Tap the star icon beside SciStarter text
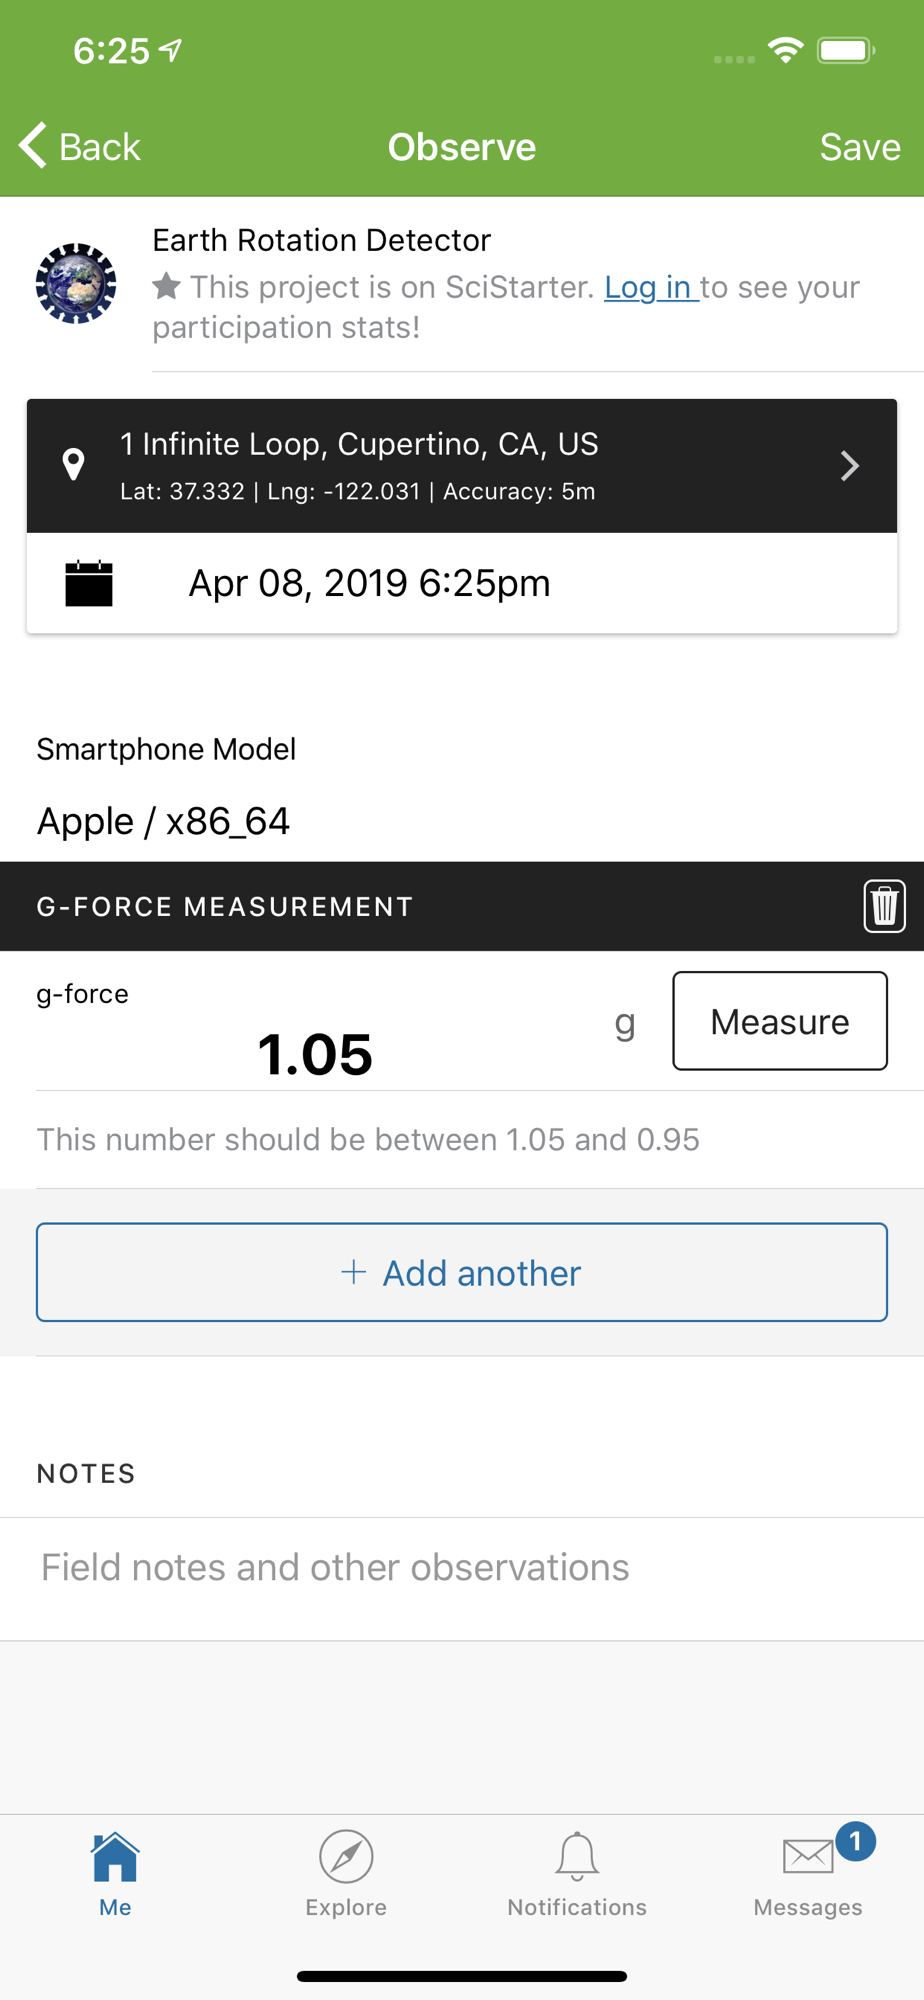 click(167, 287)
